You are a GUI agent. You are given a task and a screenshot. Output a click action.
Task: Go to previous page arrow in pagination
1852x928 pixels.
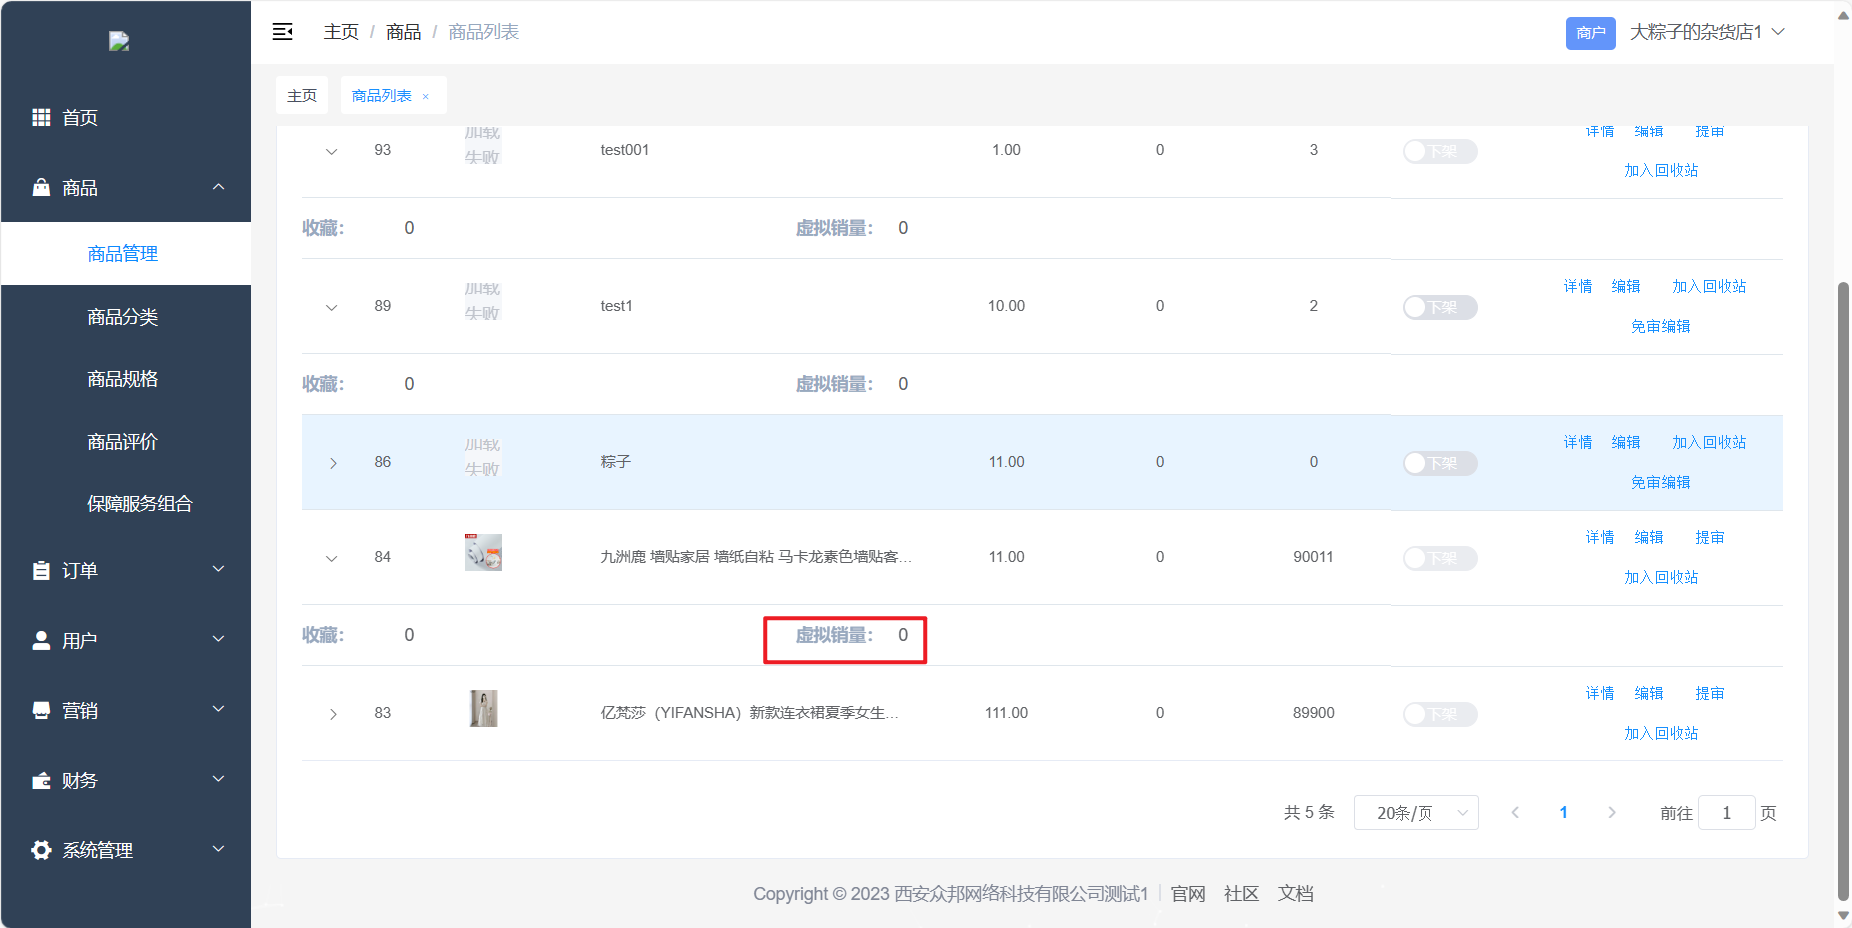coord(1515,812)
